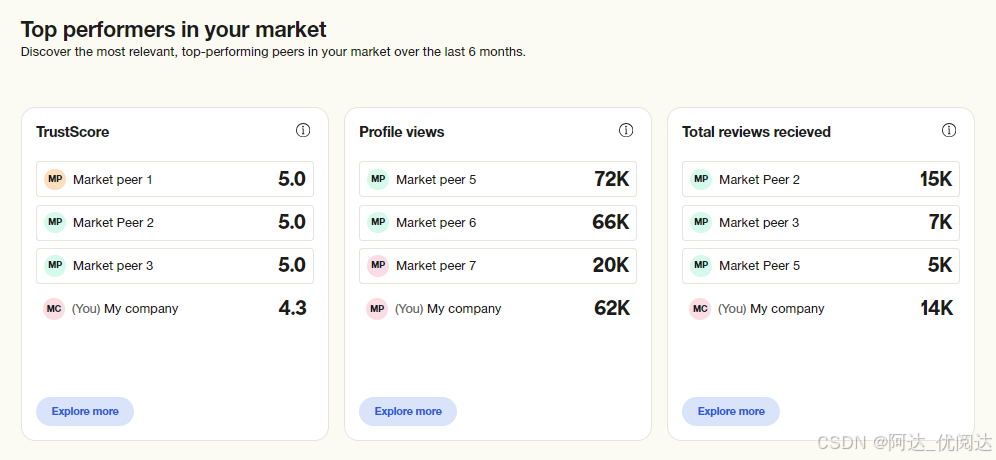
Task: Open Explore more under Total reviews recieved
Action: coord(731,411)
